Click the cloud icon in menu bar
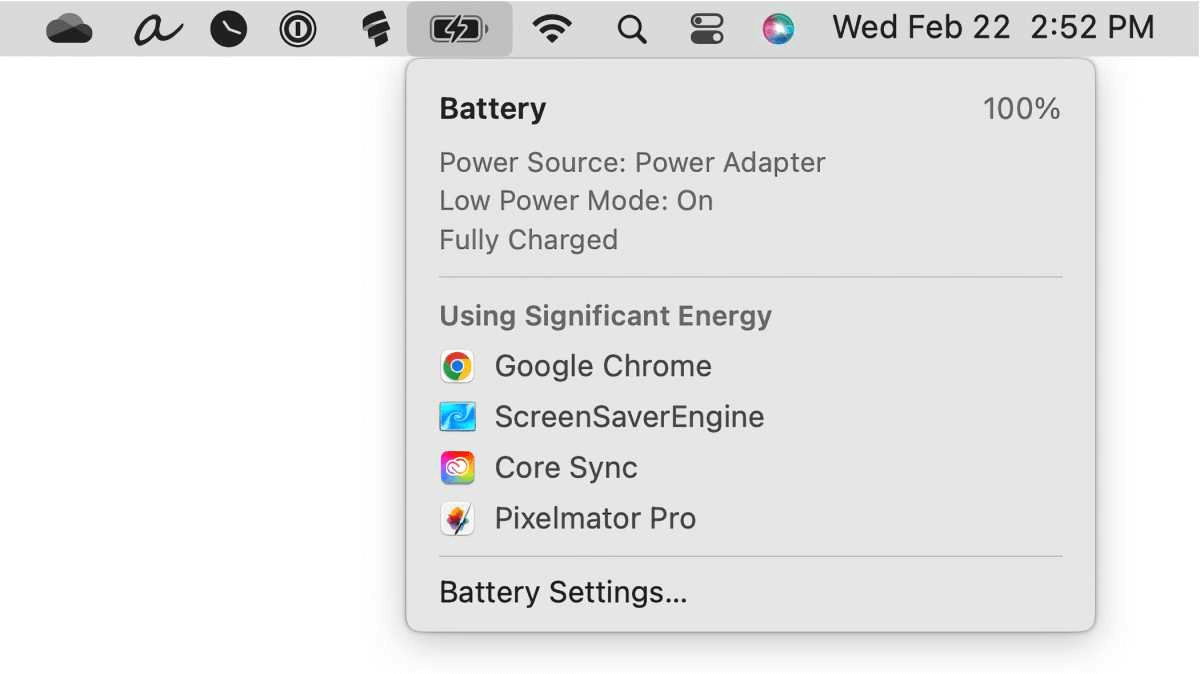Image resolution: width=1200 pixels, height=674 pixels. pyautogui.click(x=69, y=29)
